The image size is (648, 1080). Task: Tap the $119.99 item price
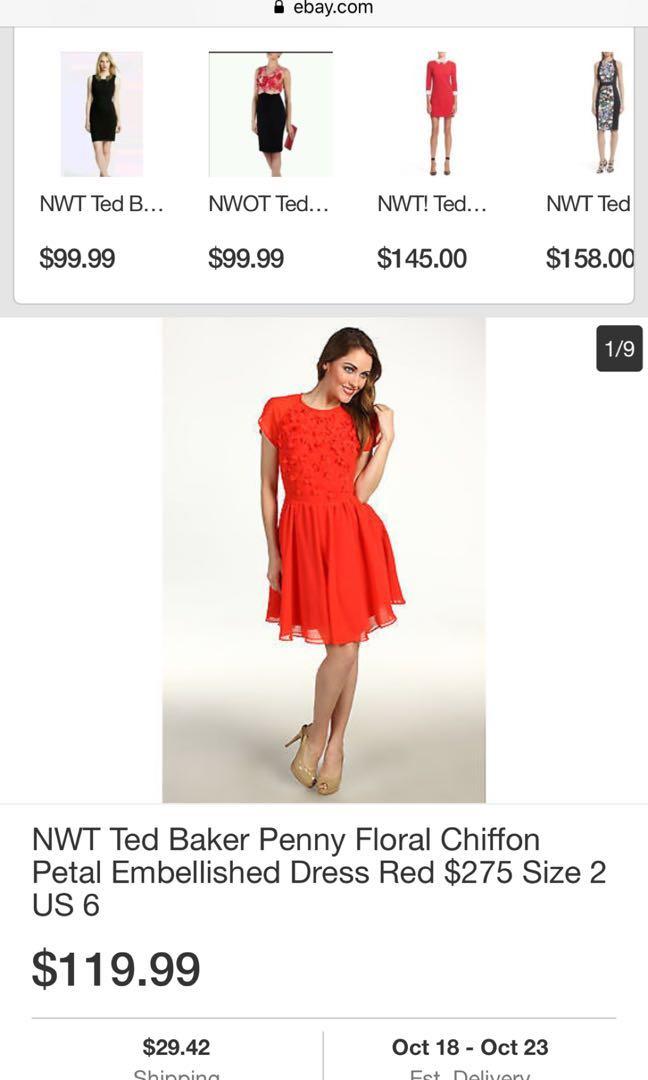pyautogui.click(x=116, y=968)
